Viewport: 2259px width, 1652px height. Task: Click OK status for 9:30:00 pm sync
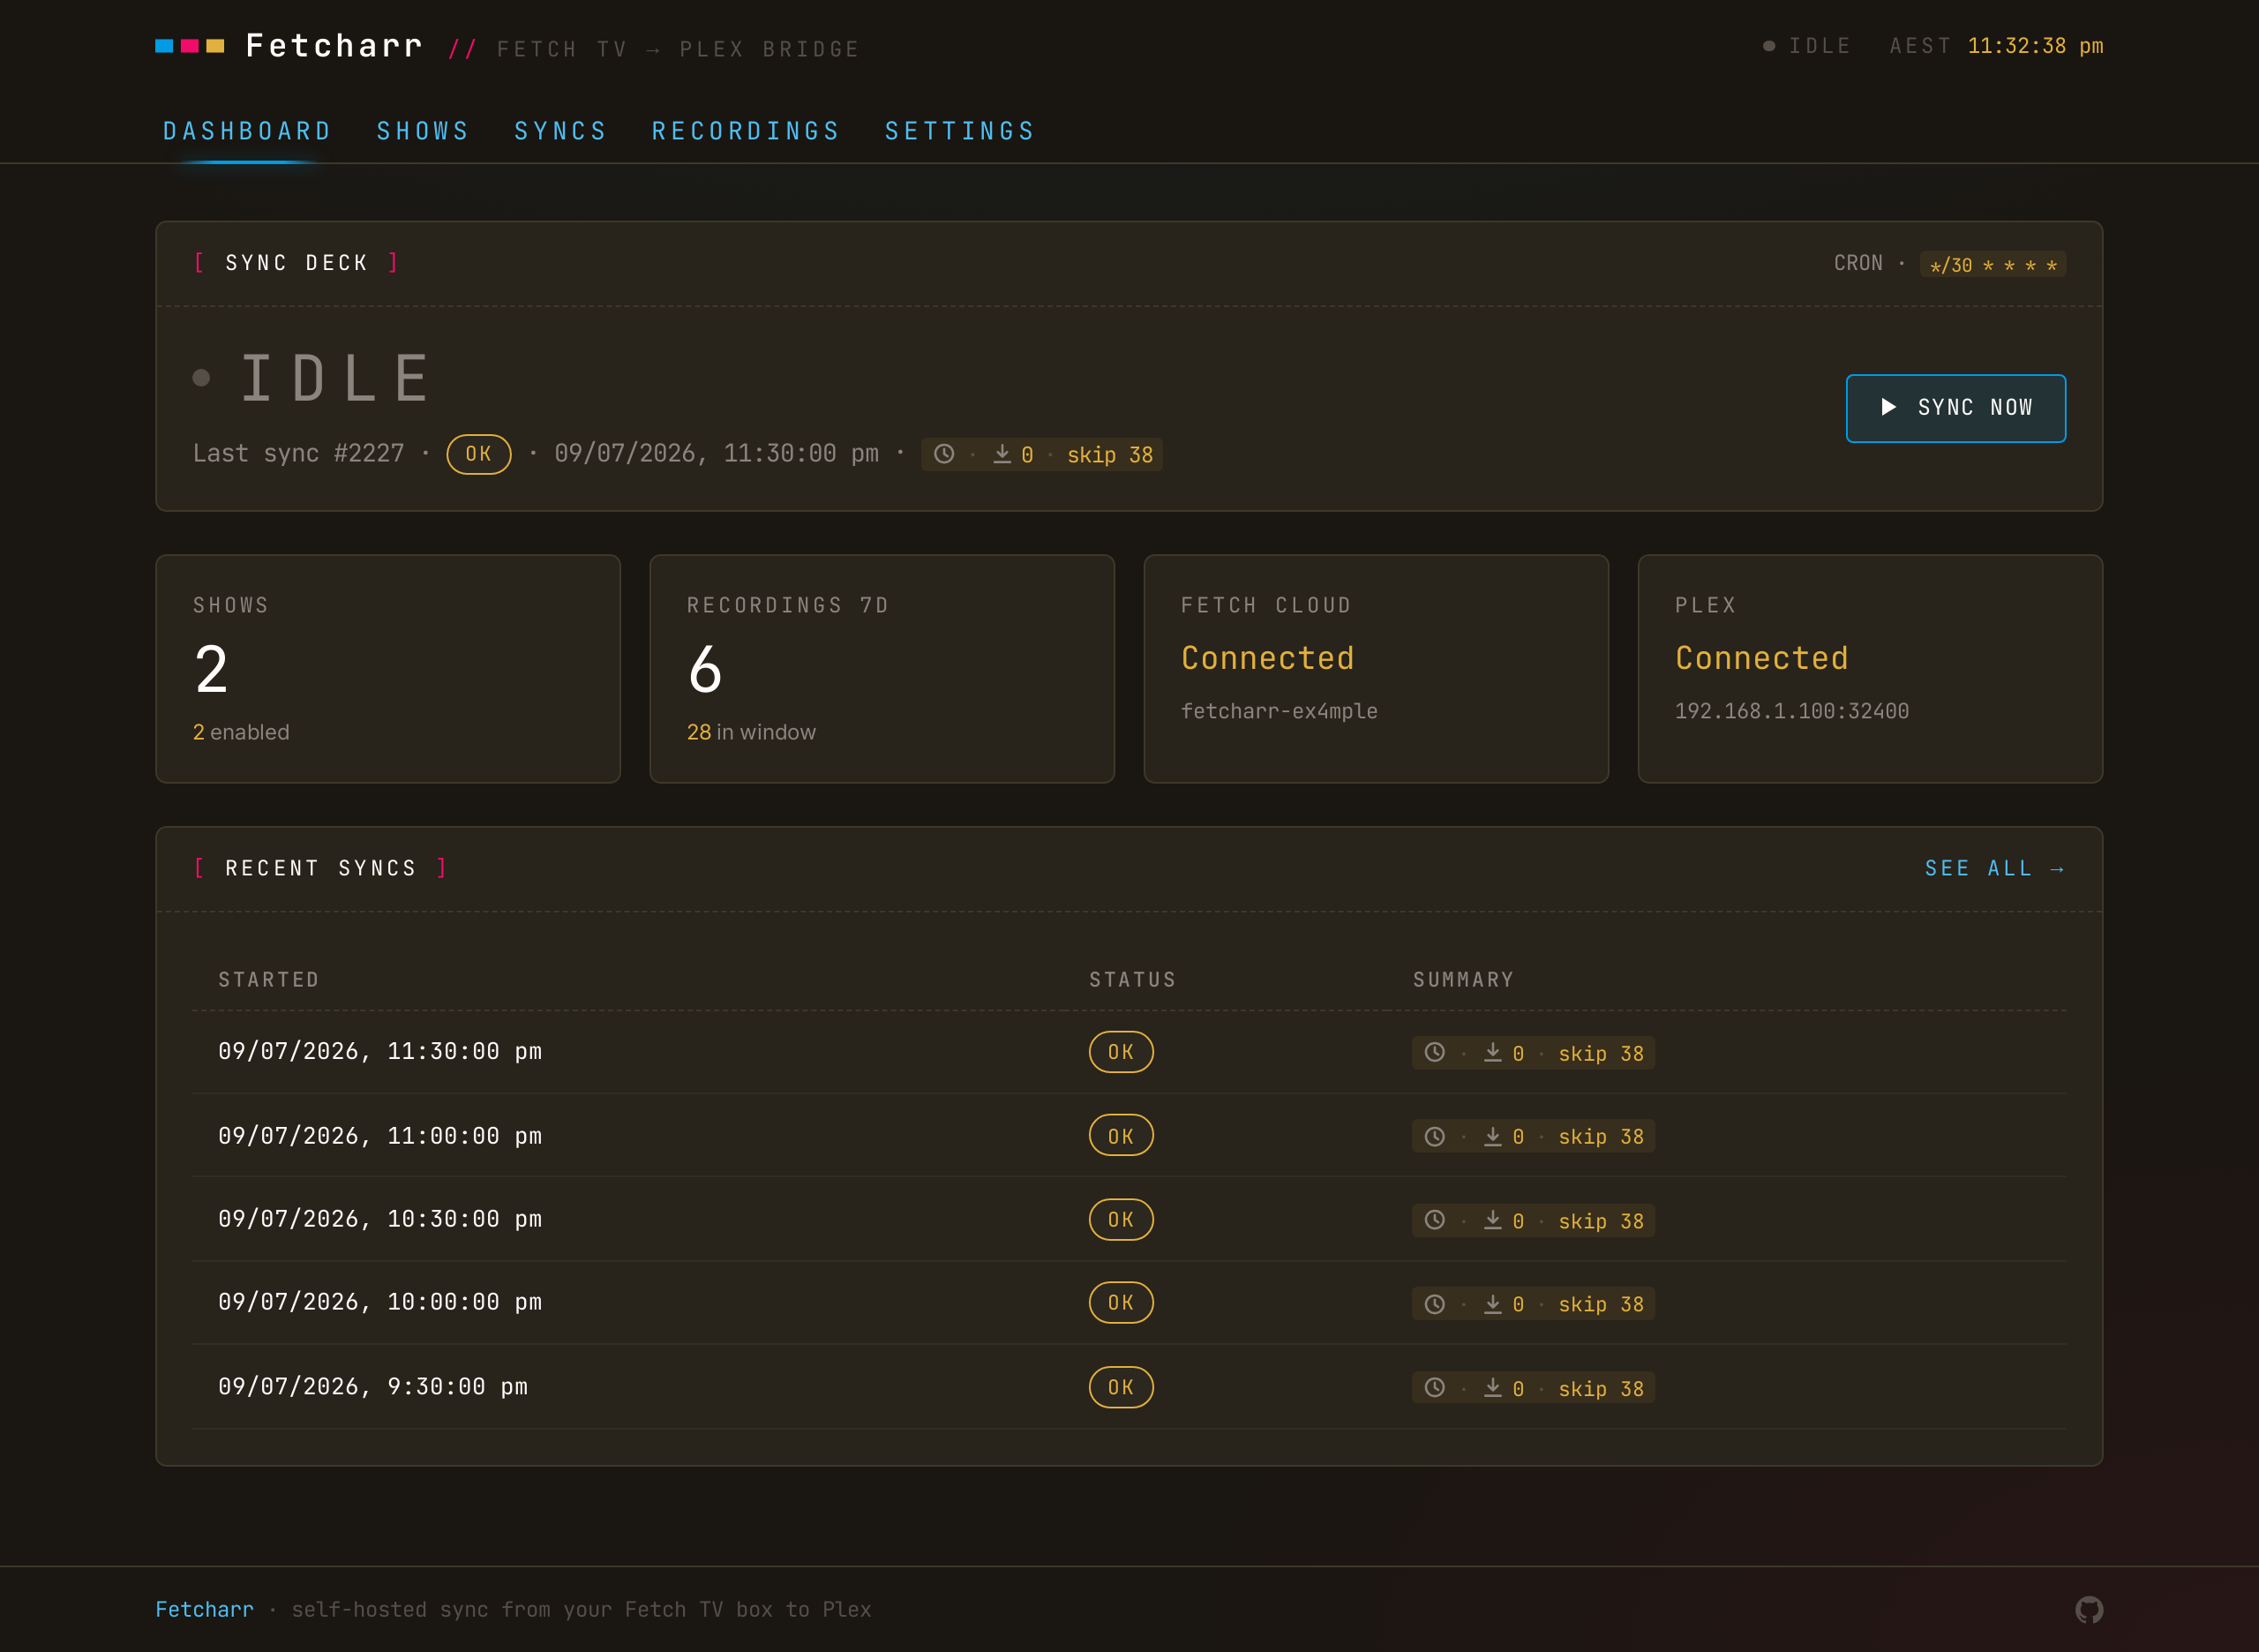coord(1120,1387)
